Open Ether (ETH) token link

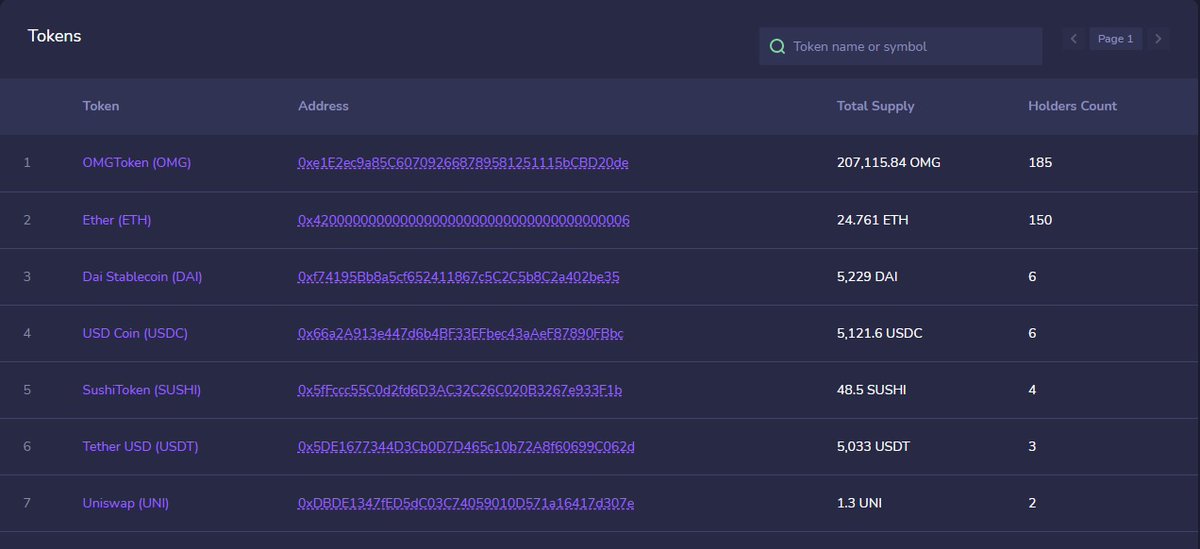click(x=117, y=220)
